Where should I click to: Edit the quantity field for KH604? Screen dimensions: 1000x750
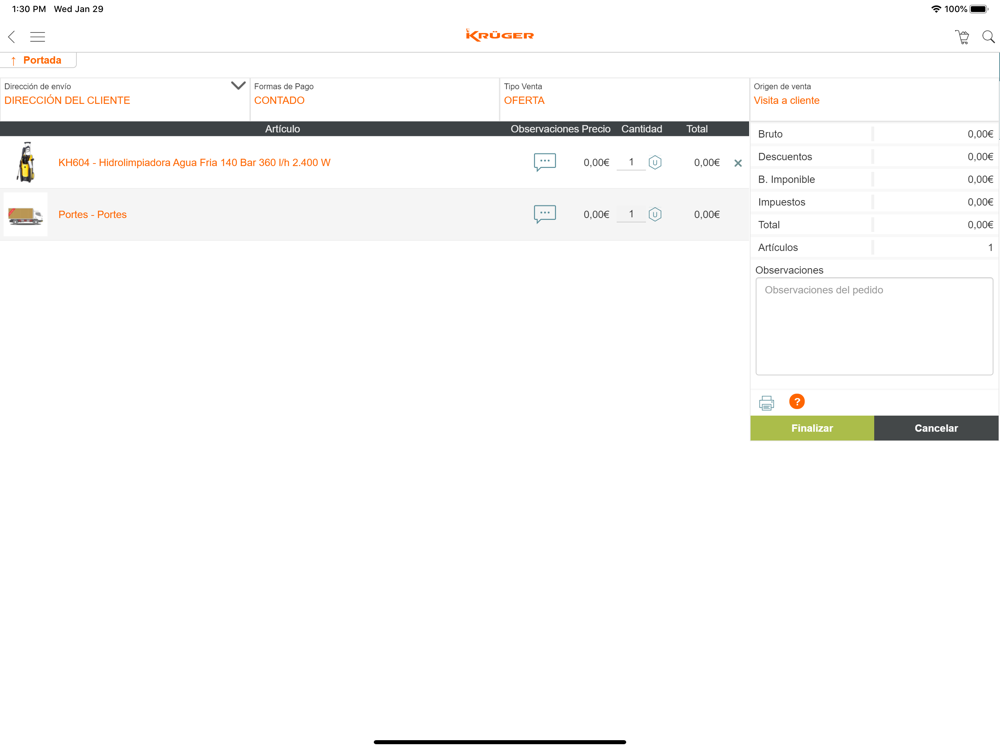pyautogui.click(x=631, y=163)
